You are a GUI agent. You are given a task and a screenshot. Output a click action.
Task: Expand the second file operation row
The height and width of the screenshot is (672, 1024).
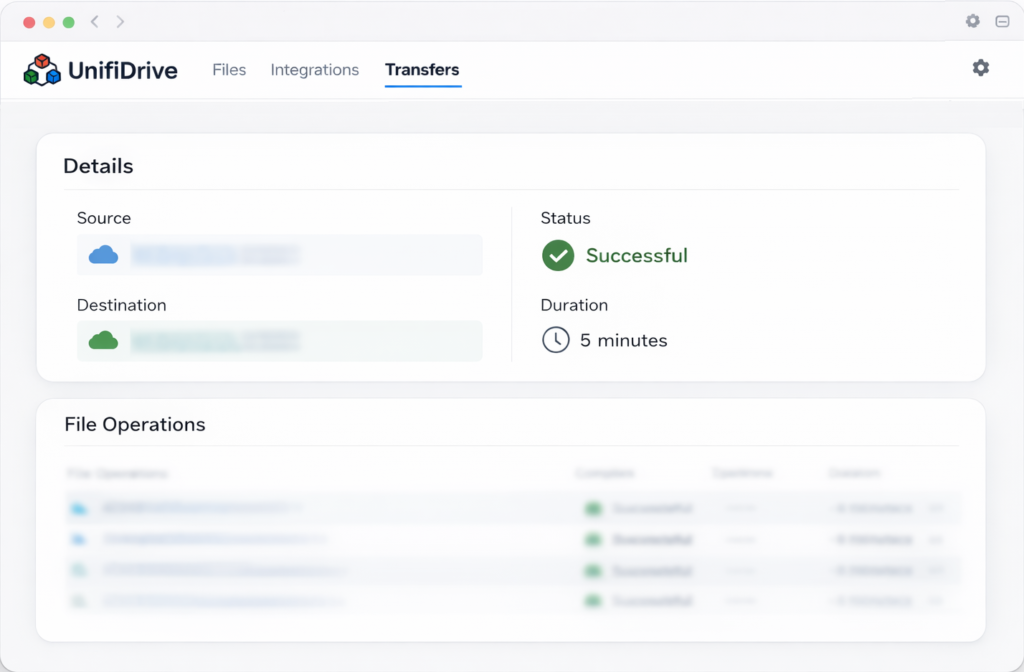[935, 539]
